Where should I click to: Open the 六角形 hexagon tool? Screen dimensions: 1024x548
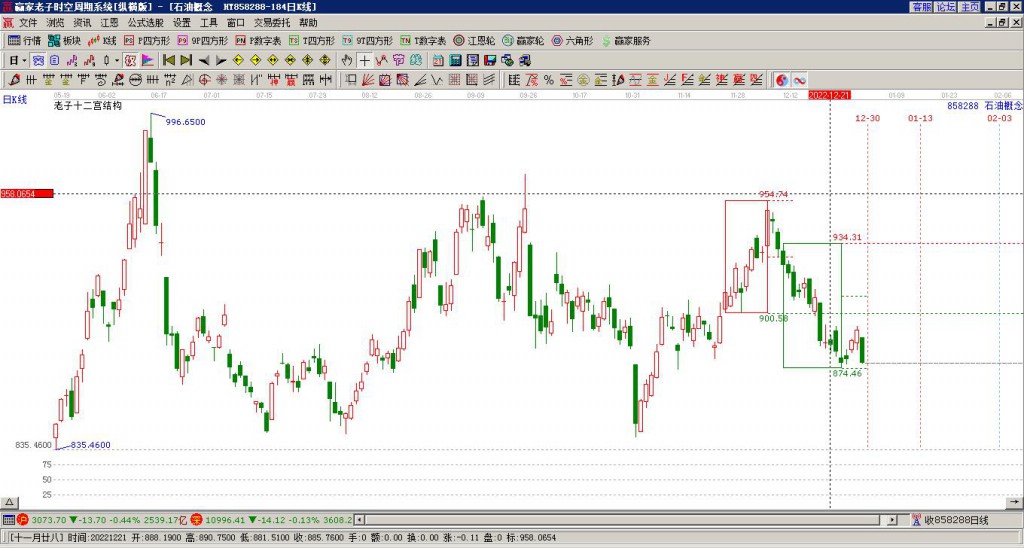pos(573,40)
